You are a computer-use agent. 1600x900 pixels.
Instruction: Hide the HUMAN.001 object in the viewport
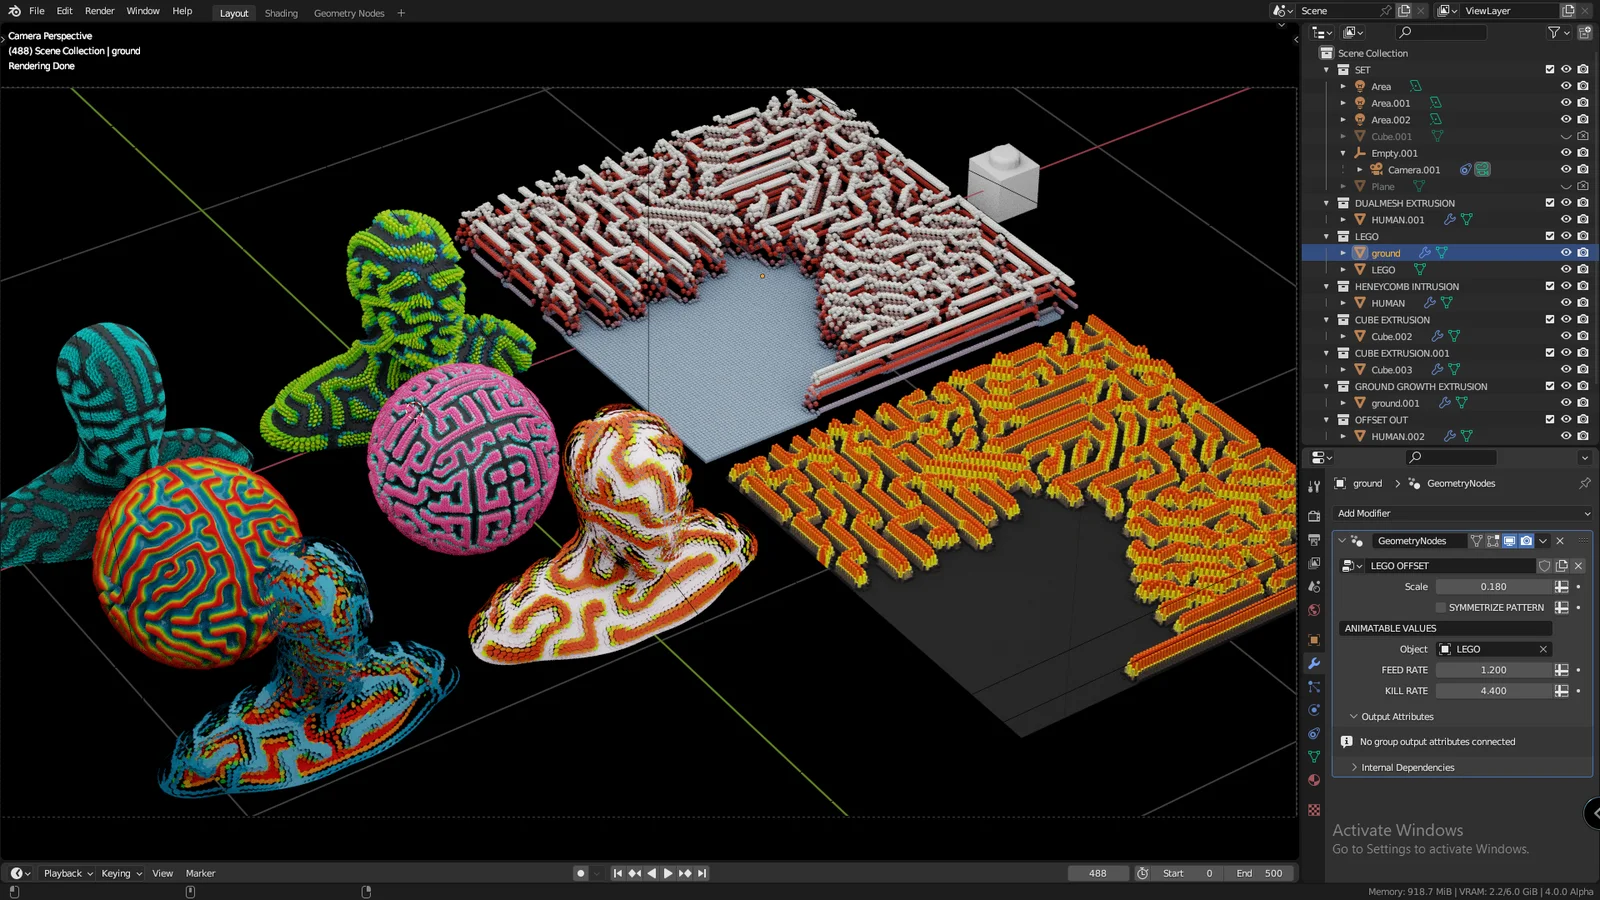(x=1565, y=219)
